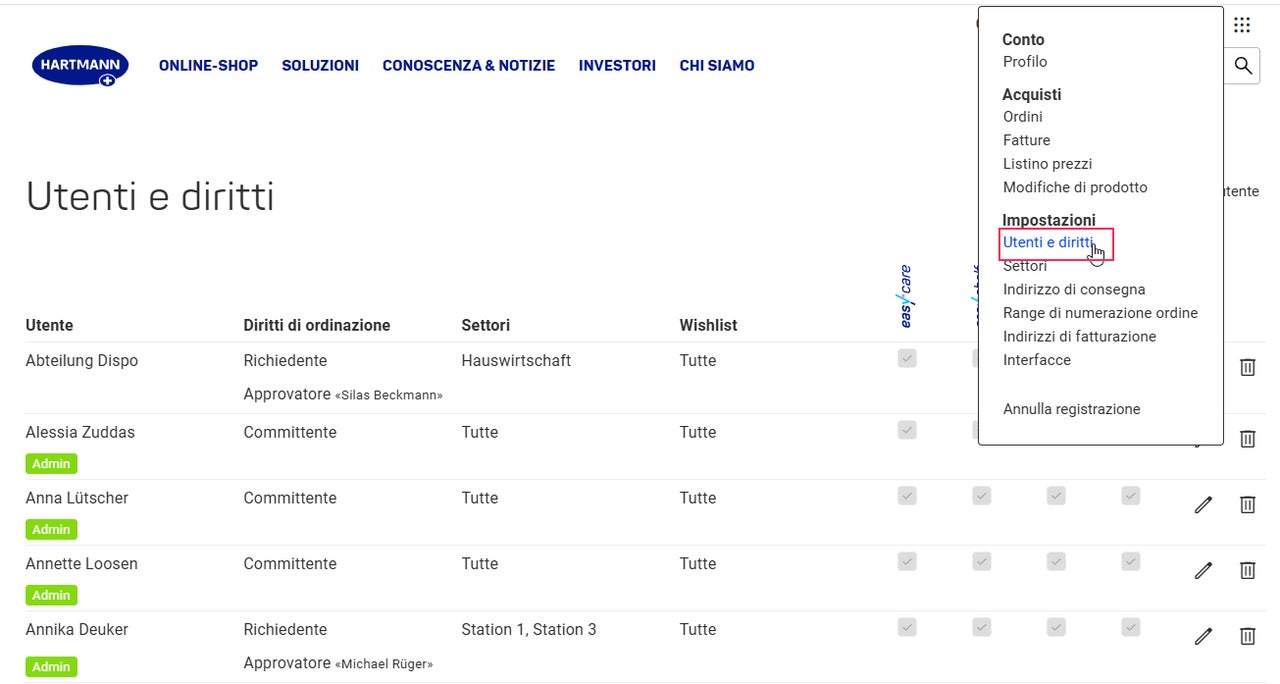
Task: Click the Hartmann logo
Action: (x=80, y=66)
